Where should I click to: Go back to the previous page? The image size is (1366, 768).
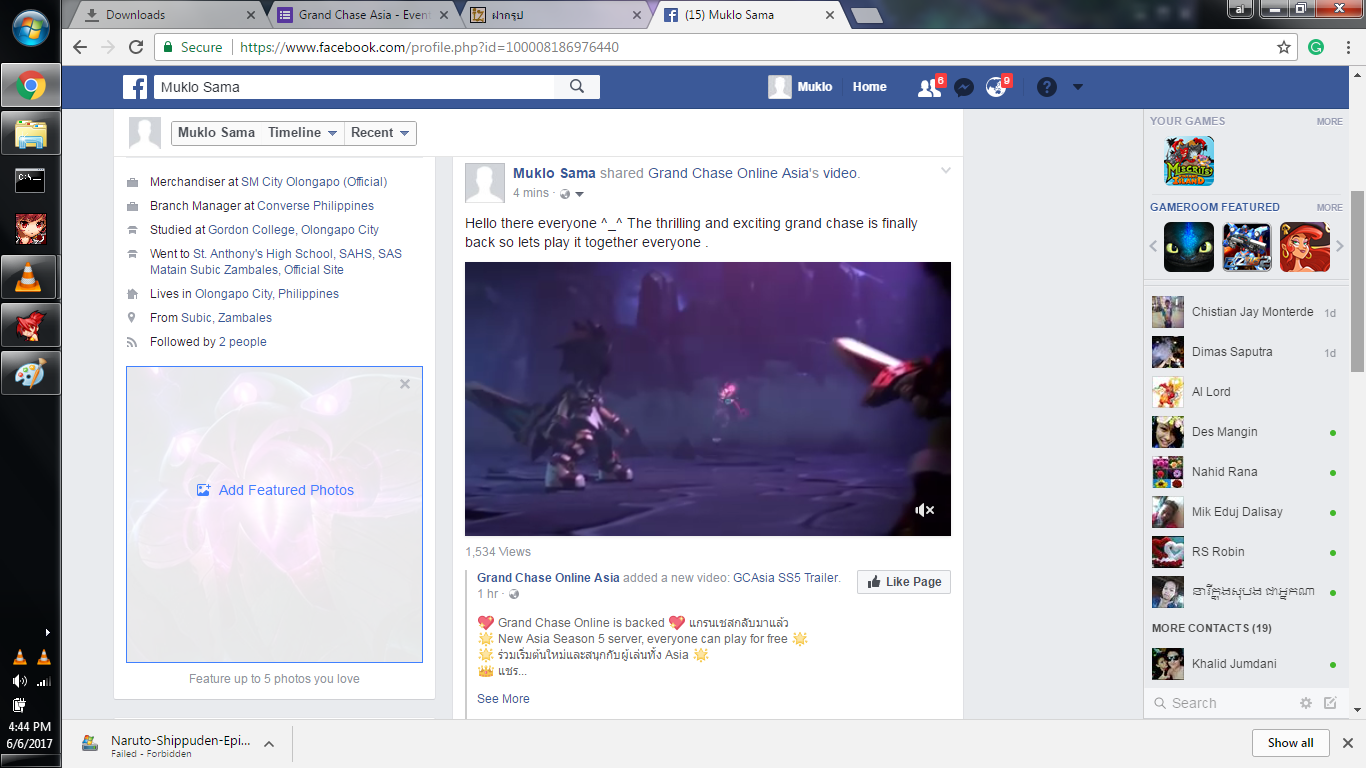pyautogui.click(x=80, y=47)
